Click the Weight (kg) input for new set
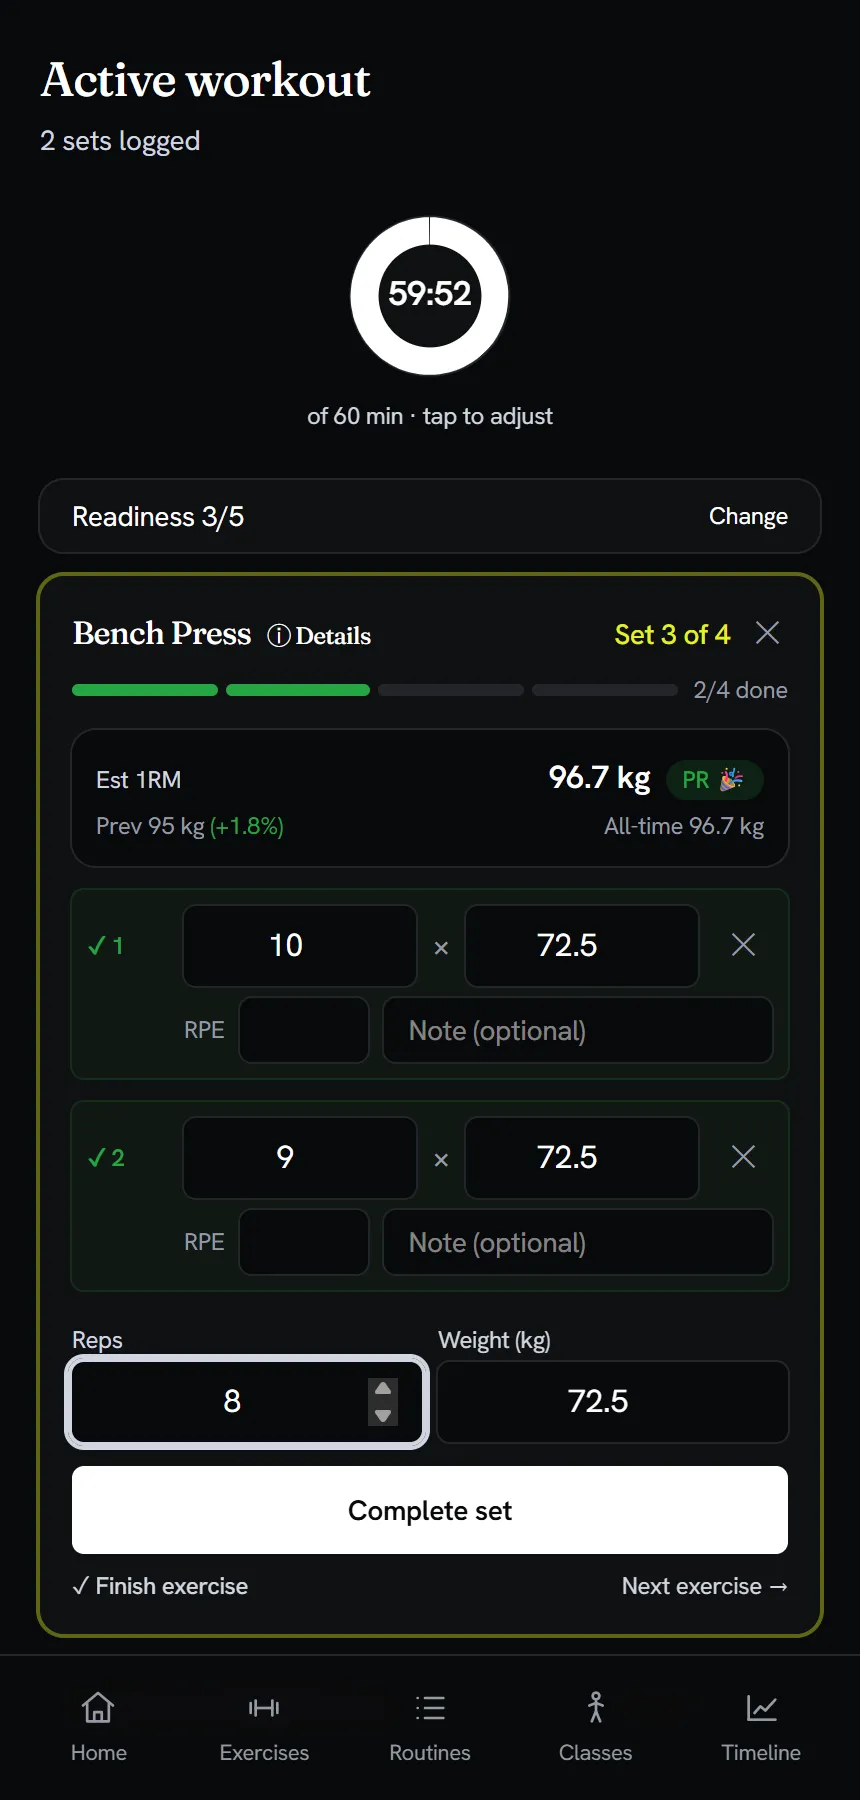Image resolution: width=860 pixels, height=1800 pixels. (613, 1402)
